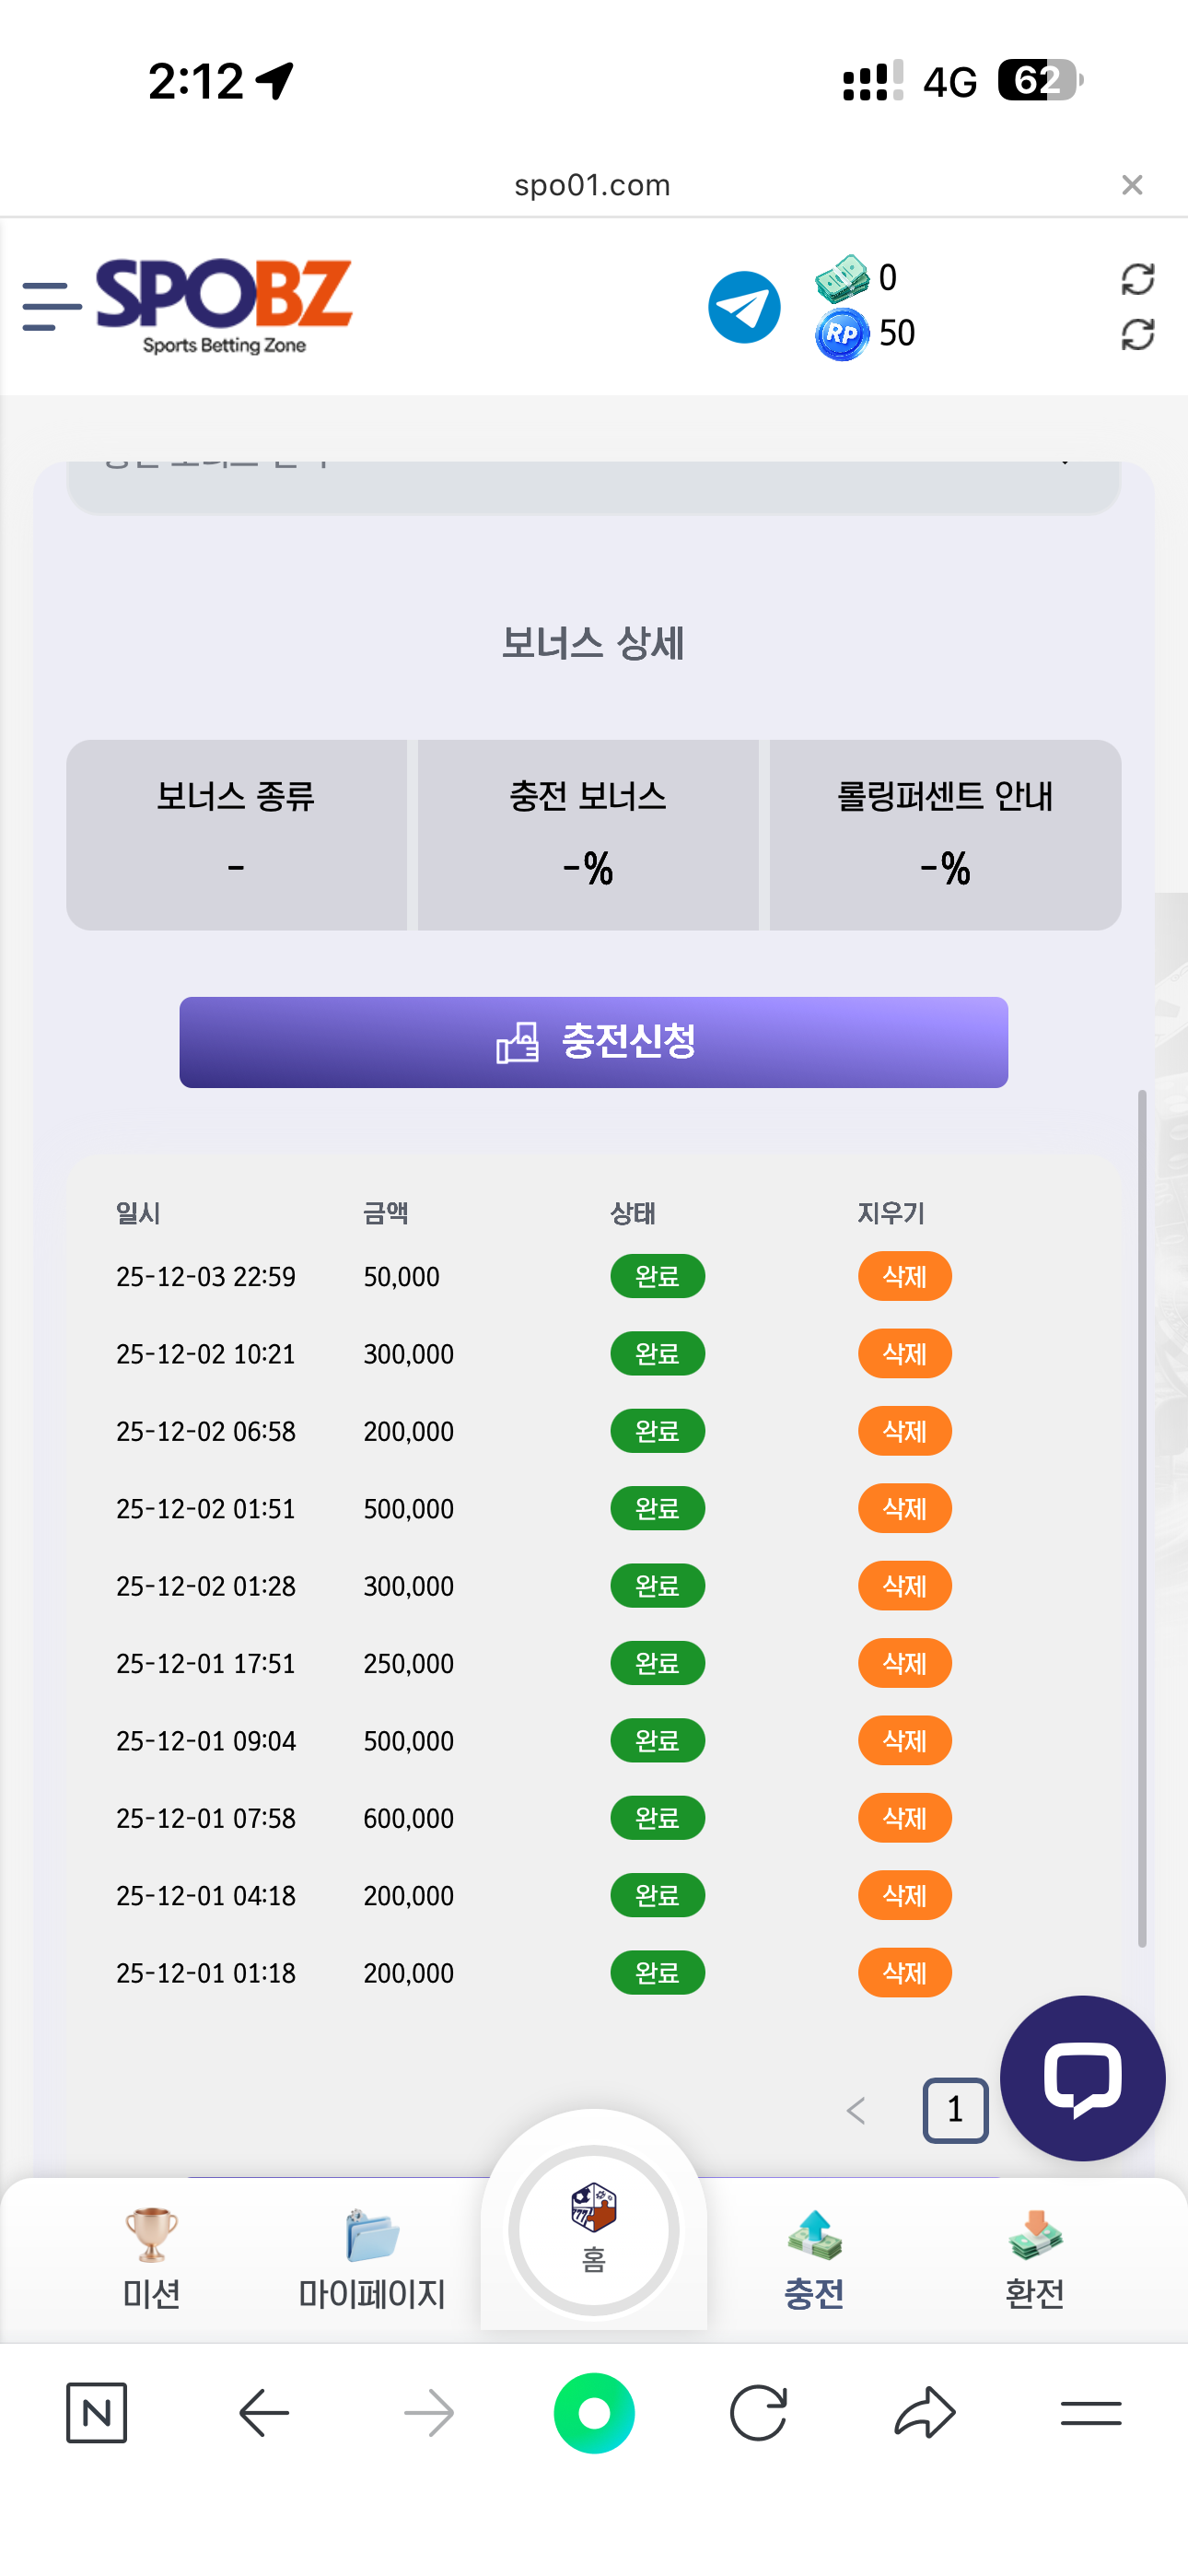Open the browser options menu lines

(1090, 2412)
